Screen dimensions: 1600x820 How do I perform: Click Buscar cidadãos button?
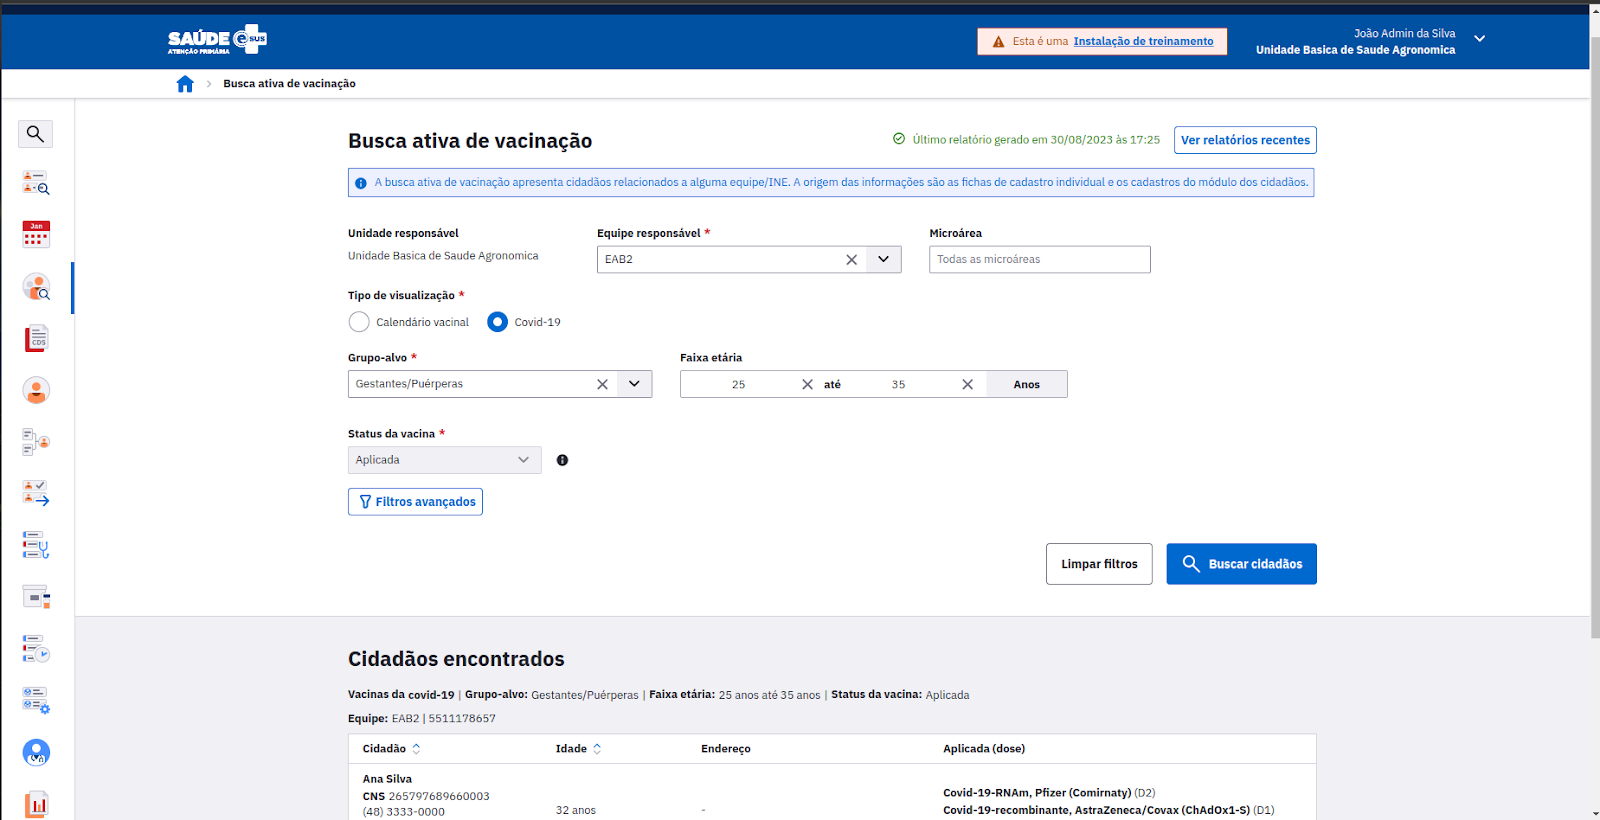point(1241,564)
